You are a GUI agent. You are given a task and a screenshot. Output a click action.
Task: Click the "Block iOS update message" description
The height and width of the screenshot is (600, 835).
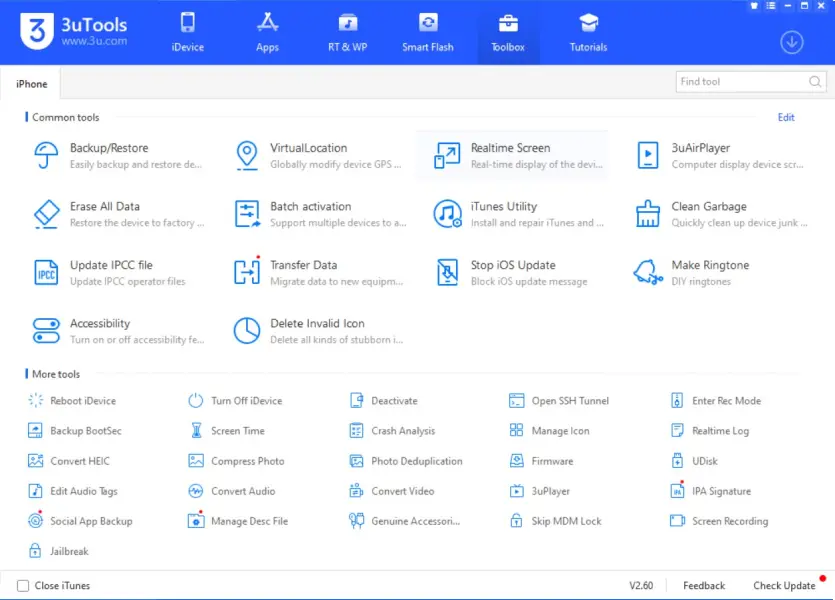[529, 281]
